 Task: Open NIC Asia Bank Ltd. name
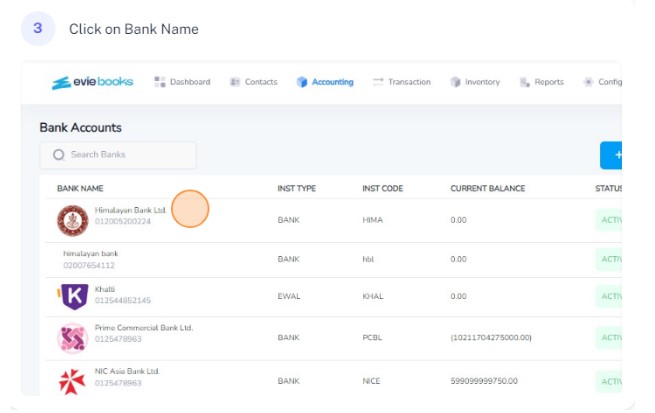pyautogui.click(x=127, y=371)
